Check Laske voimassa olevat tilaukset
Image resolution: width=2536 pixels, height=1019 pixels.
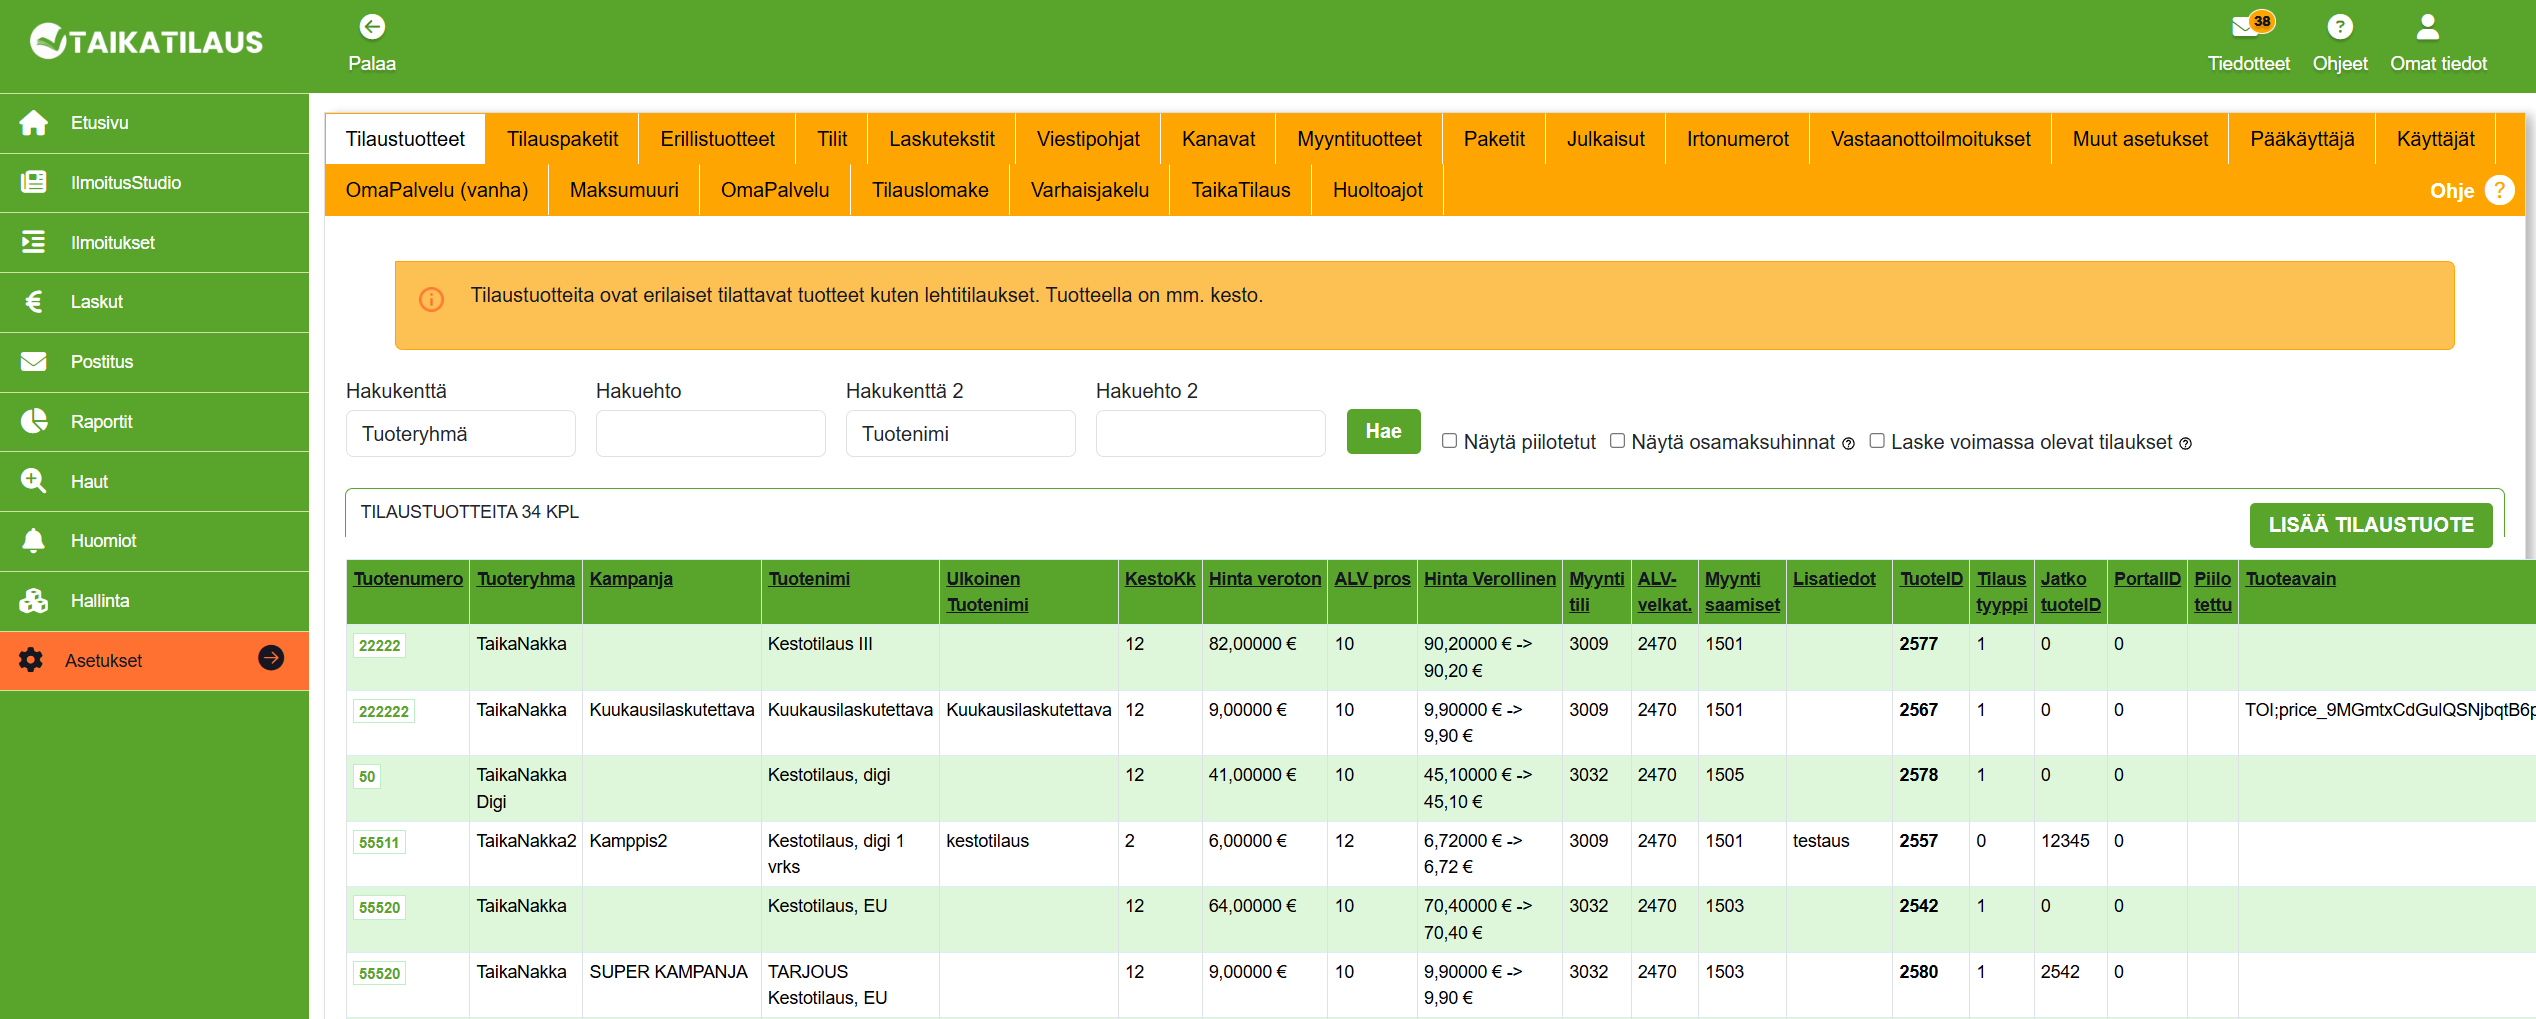click(x=1877, y=441)
